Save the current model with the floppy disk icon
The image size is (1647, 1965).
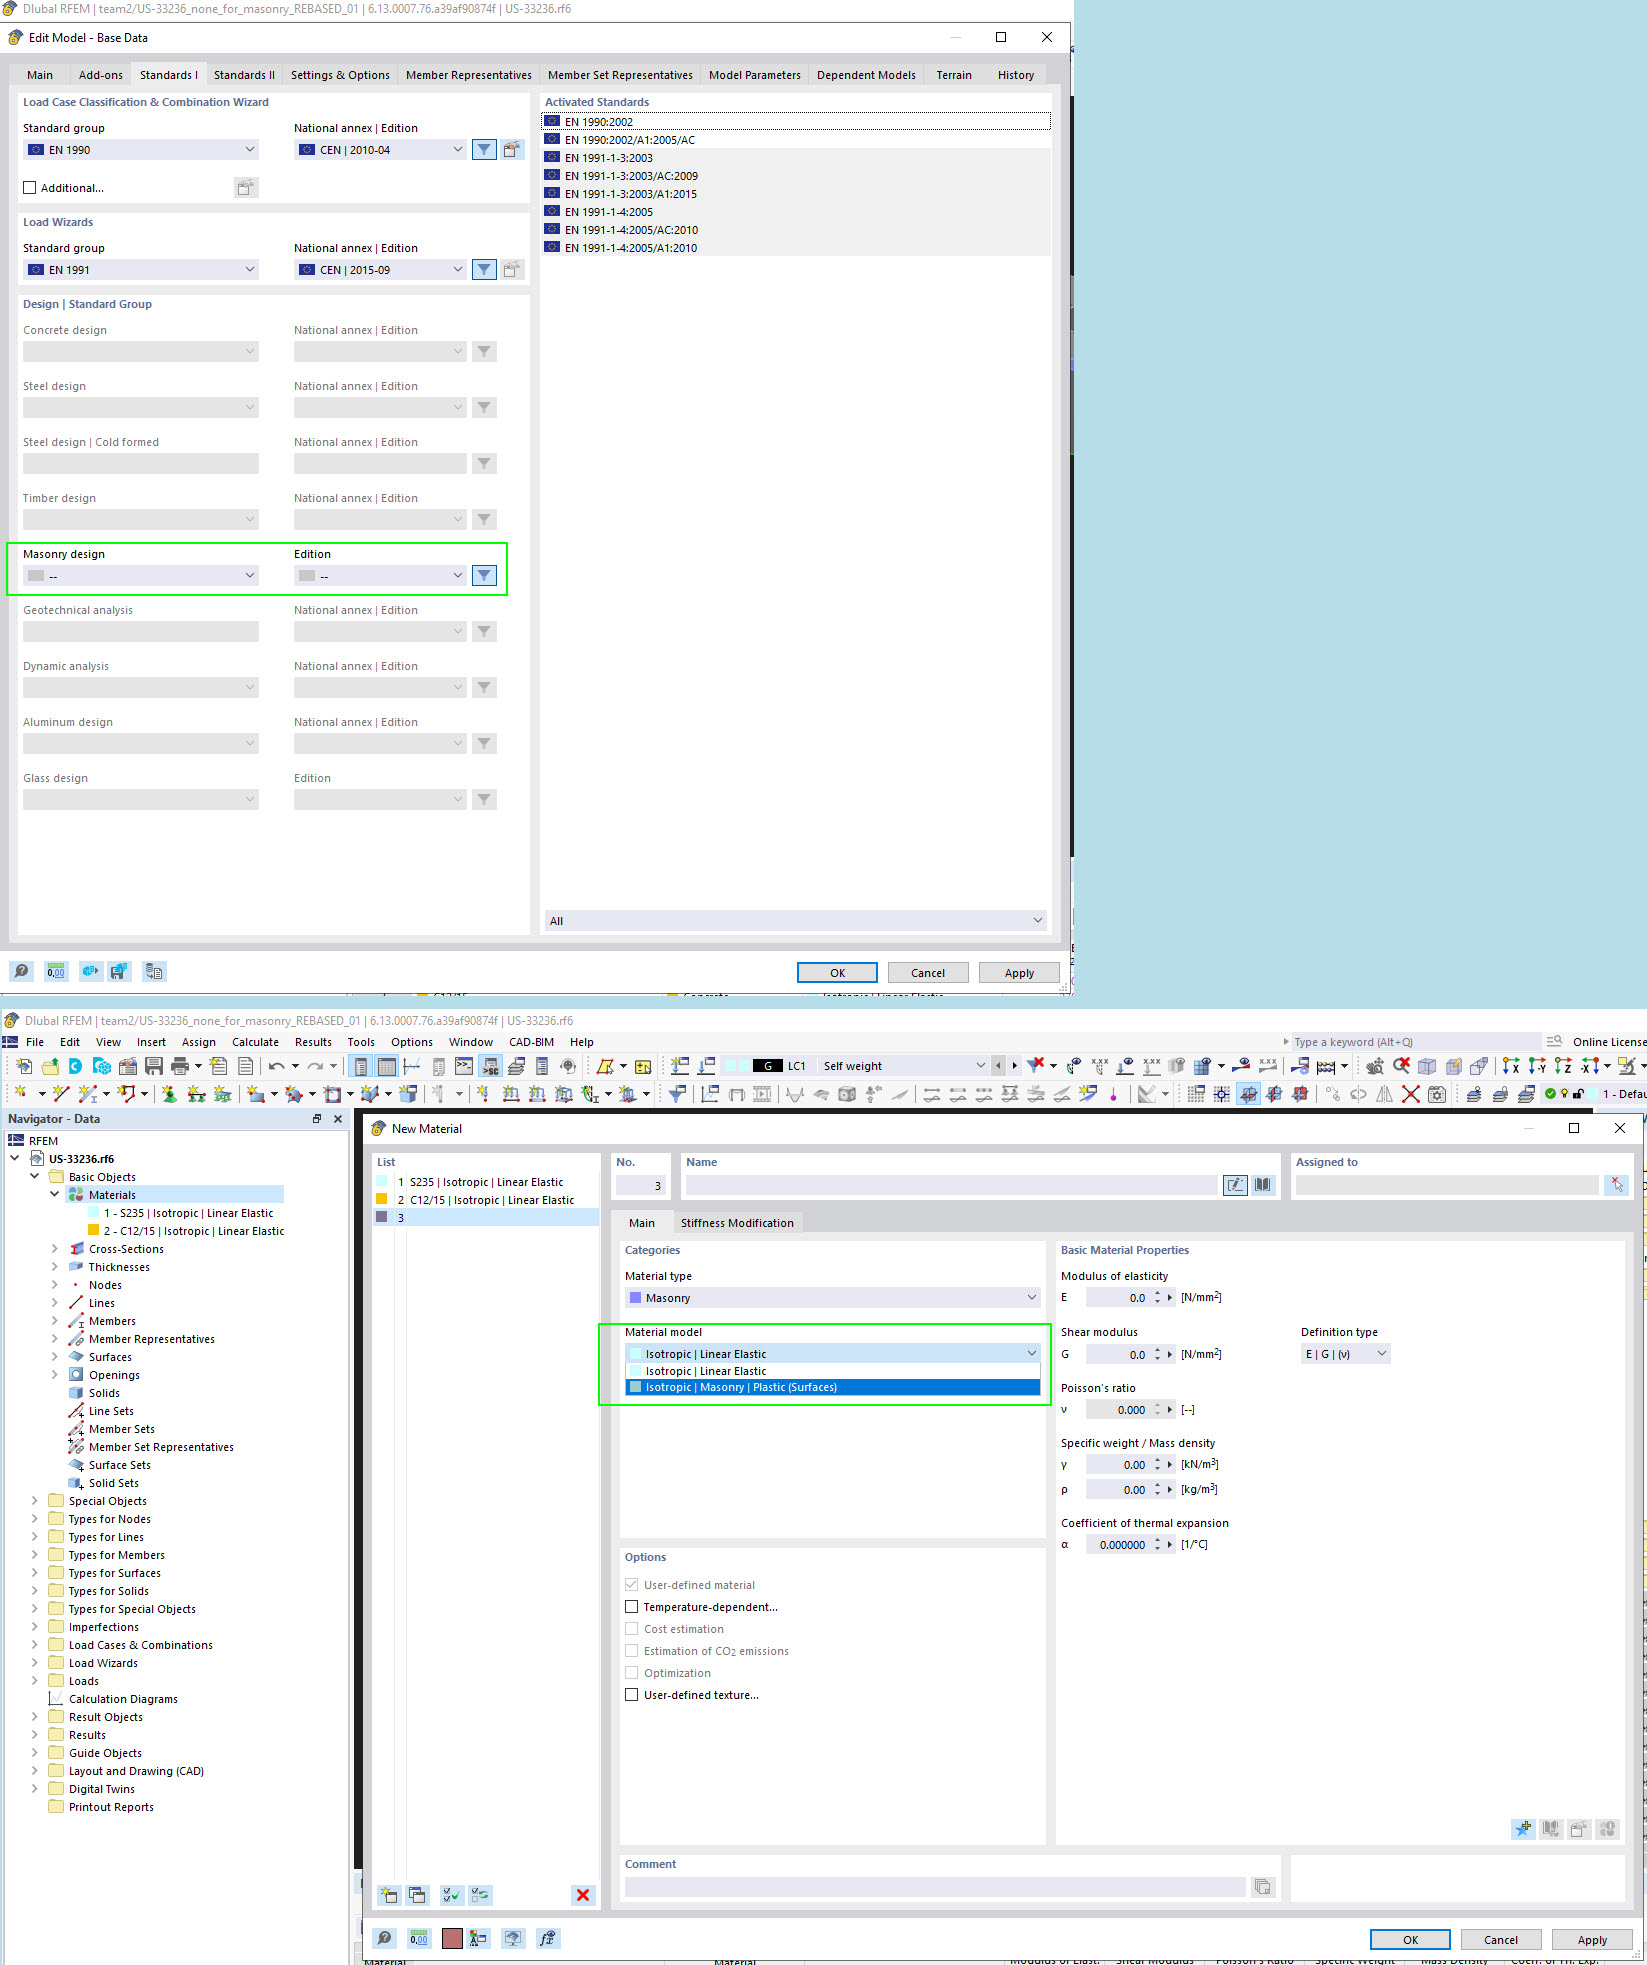pyautogui.click(x=152, y=1065)
